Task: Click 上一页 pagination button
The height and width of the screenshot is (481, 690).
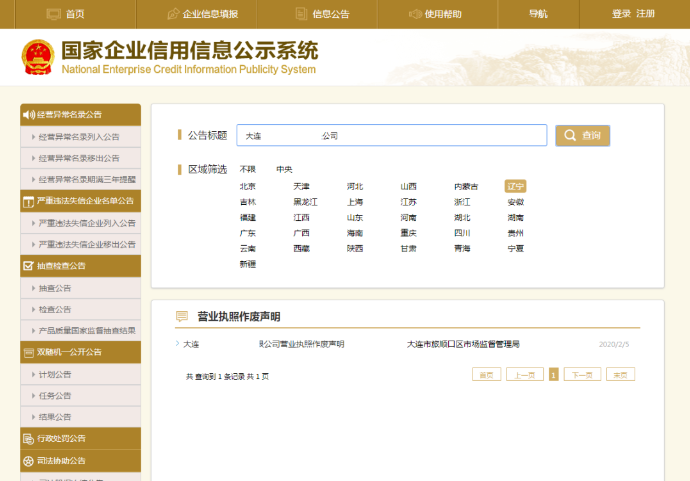Action: pos(525,375)
